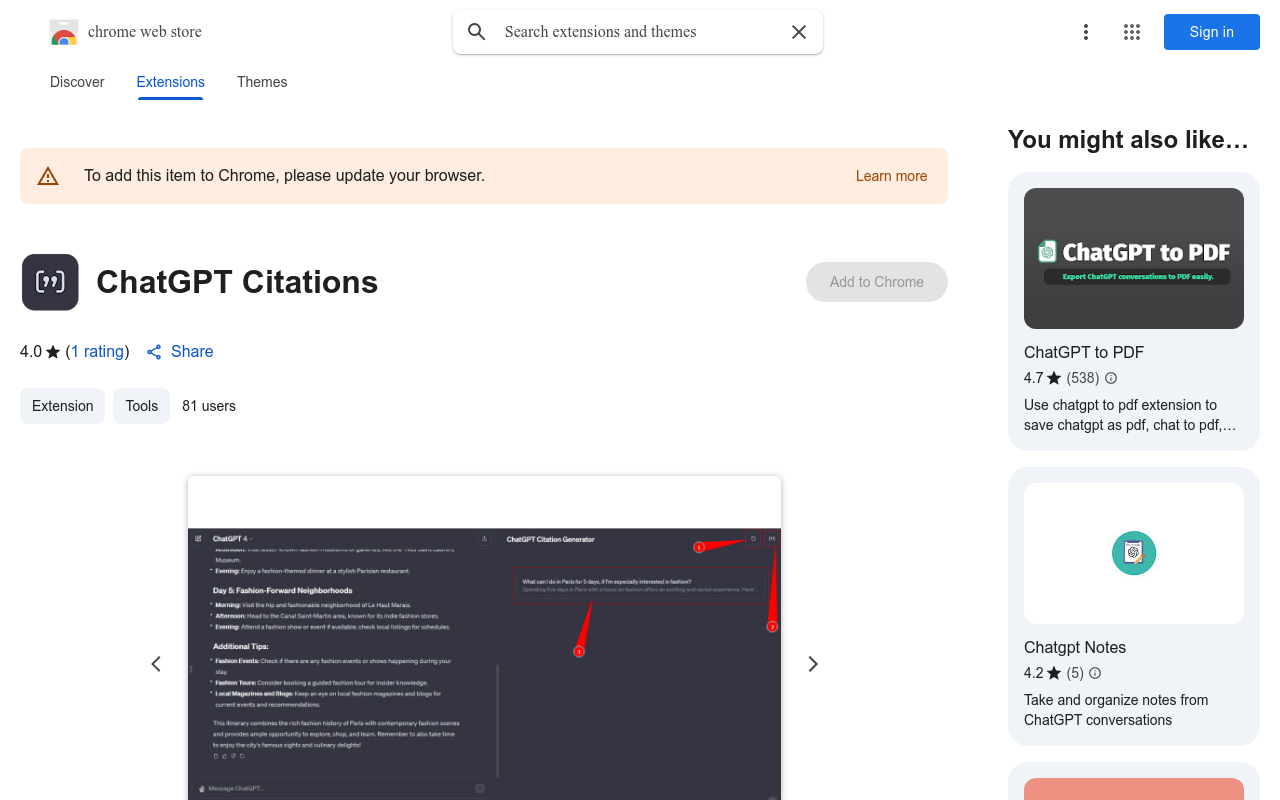The width and height of the screenshot is (1280, 800).
Task: Open the extension screenshot preview
Action: (484, 638)
